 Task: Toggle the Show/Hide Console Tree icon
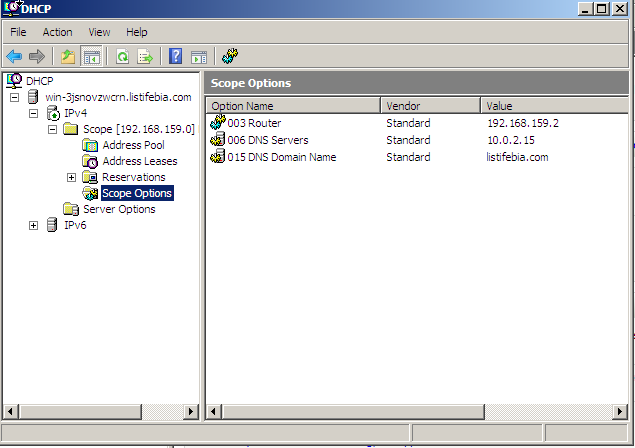(x=92, y=56)
